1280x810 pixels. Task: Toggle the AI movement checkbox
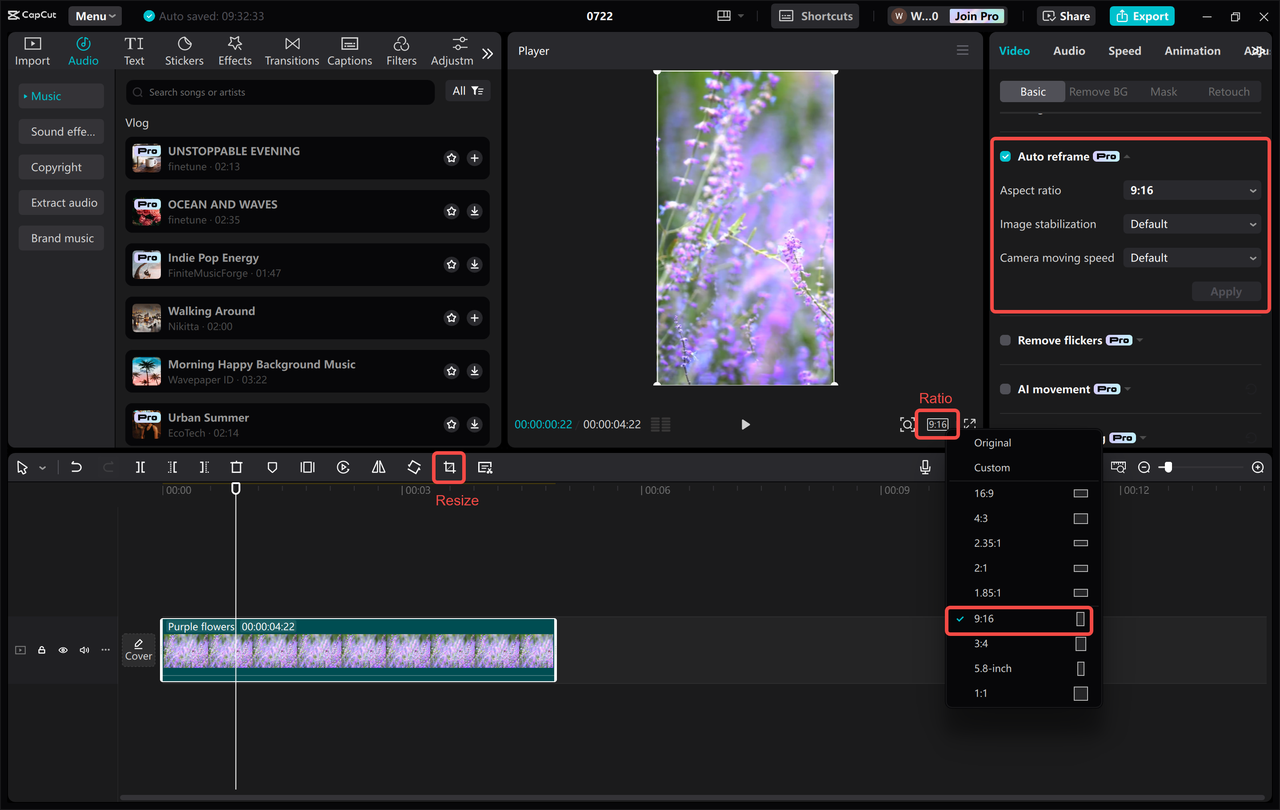(1004, 389)
